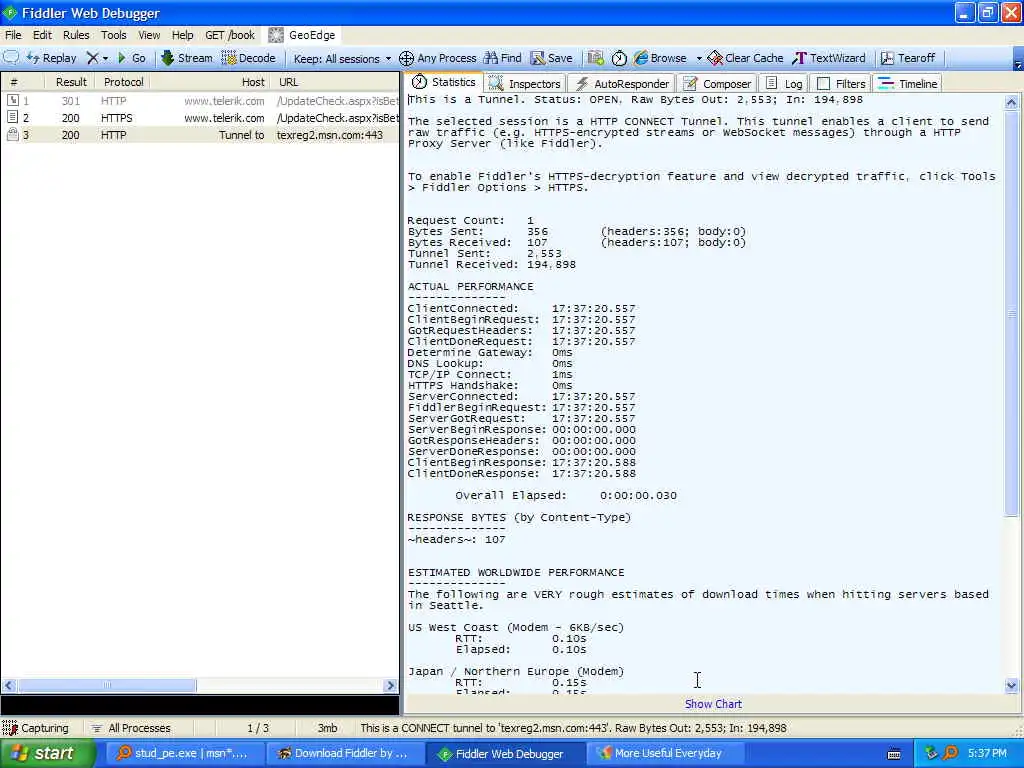Click session 2 document icon

pos(12,118)
